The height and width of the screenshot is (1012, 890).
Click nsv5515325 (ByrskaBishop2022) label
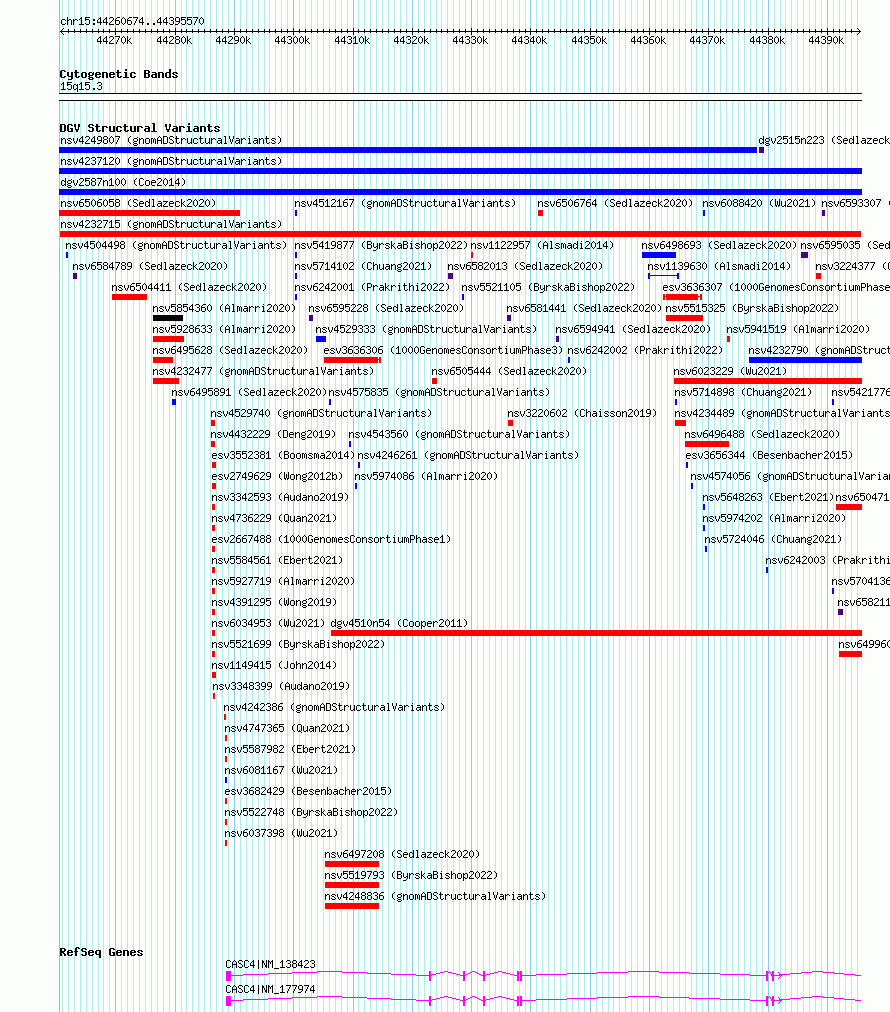(753, 309)
